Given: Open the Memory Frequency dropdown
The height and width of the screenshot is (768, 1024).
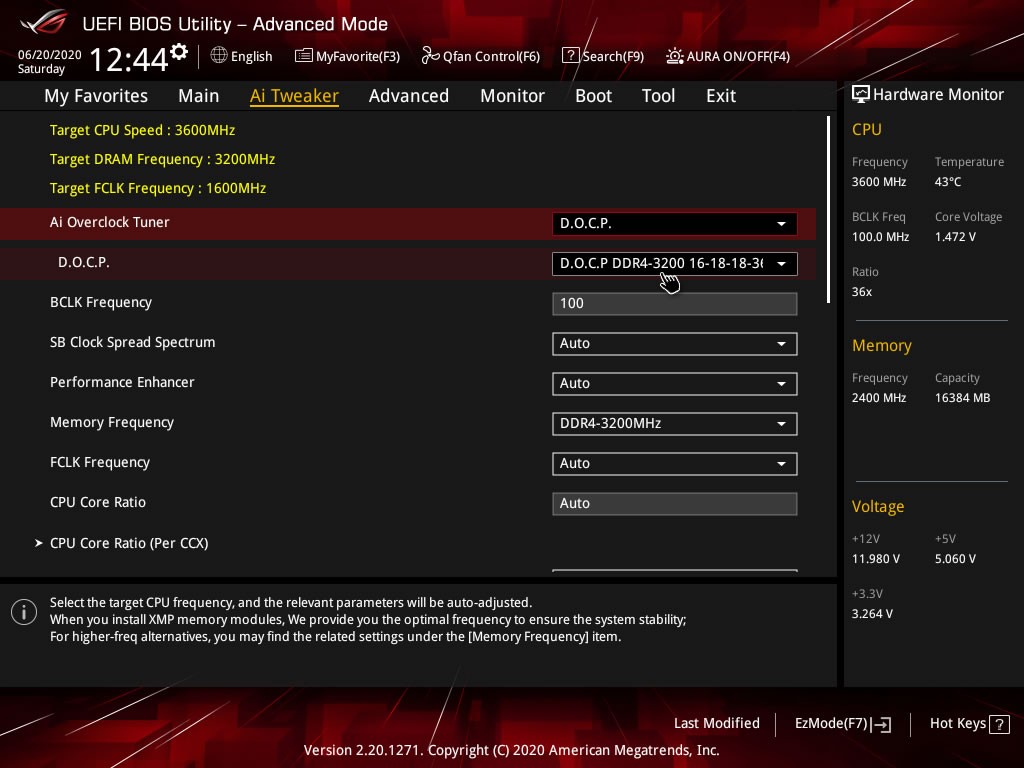Looking at the screenshot, I should (674, 424).
